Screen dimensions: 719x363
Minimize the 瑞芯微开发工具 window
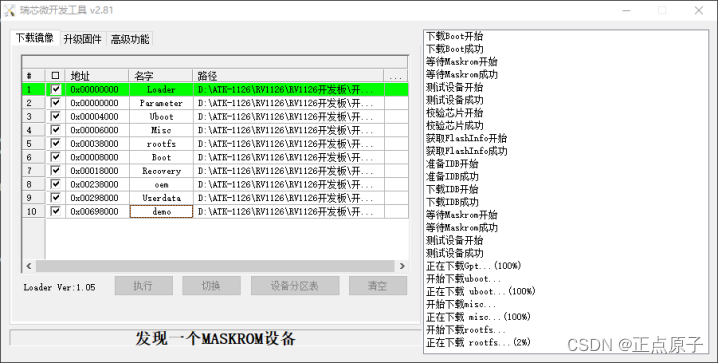[626, 11]
